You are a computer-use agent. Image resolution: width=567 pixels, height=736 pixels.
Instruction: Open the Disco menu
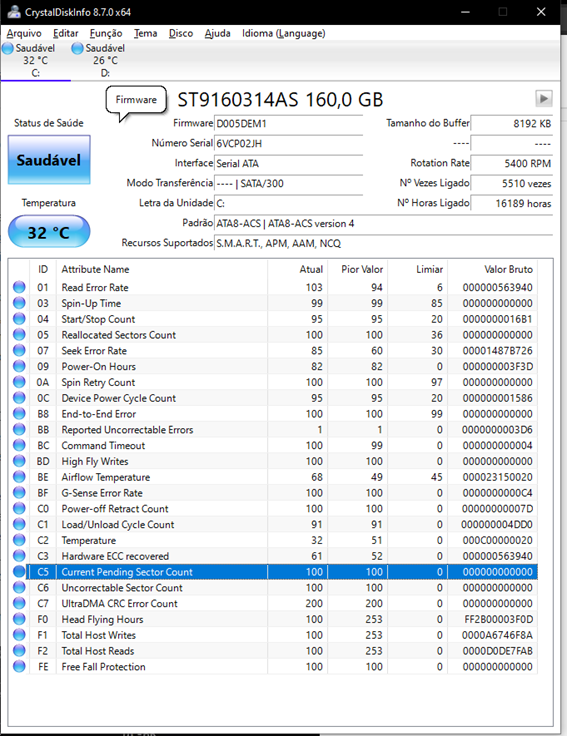pyautogui.click(x=181, y=33)
